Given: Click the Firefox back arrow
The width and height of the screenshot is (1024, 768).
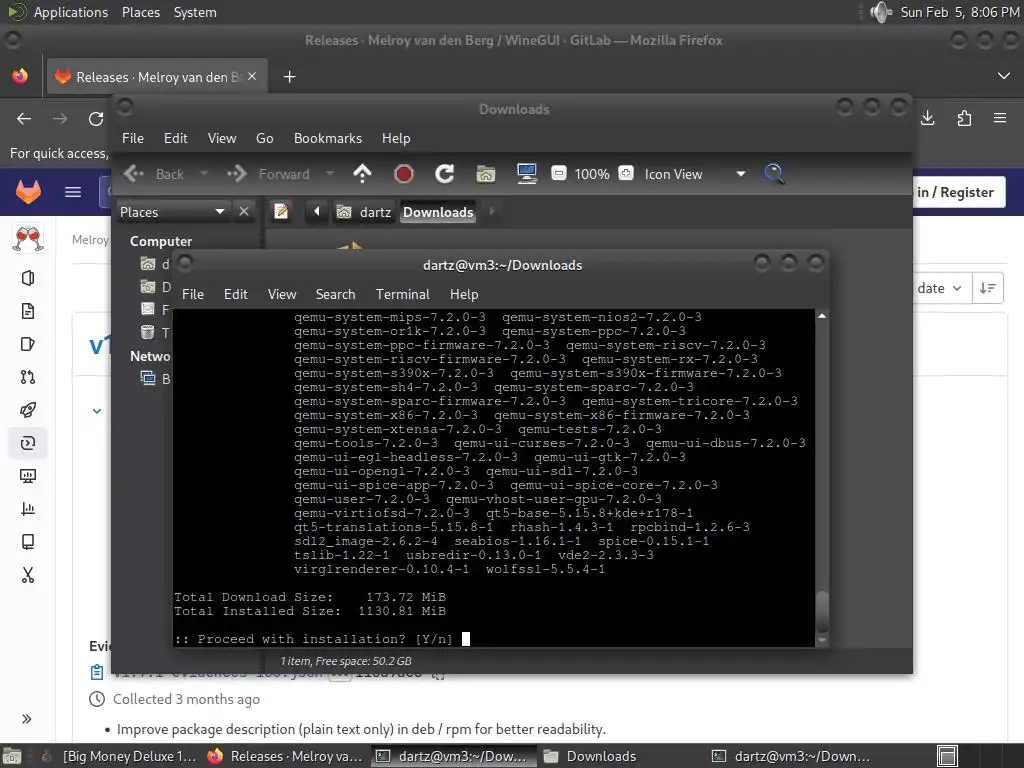Looking at the screenshot, I should (x=24, y=119).
